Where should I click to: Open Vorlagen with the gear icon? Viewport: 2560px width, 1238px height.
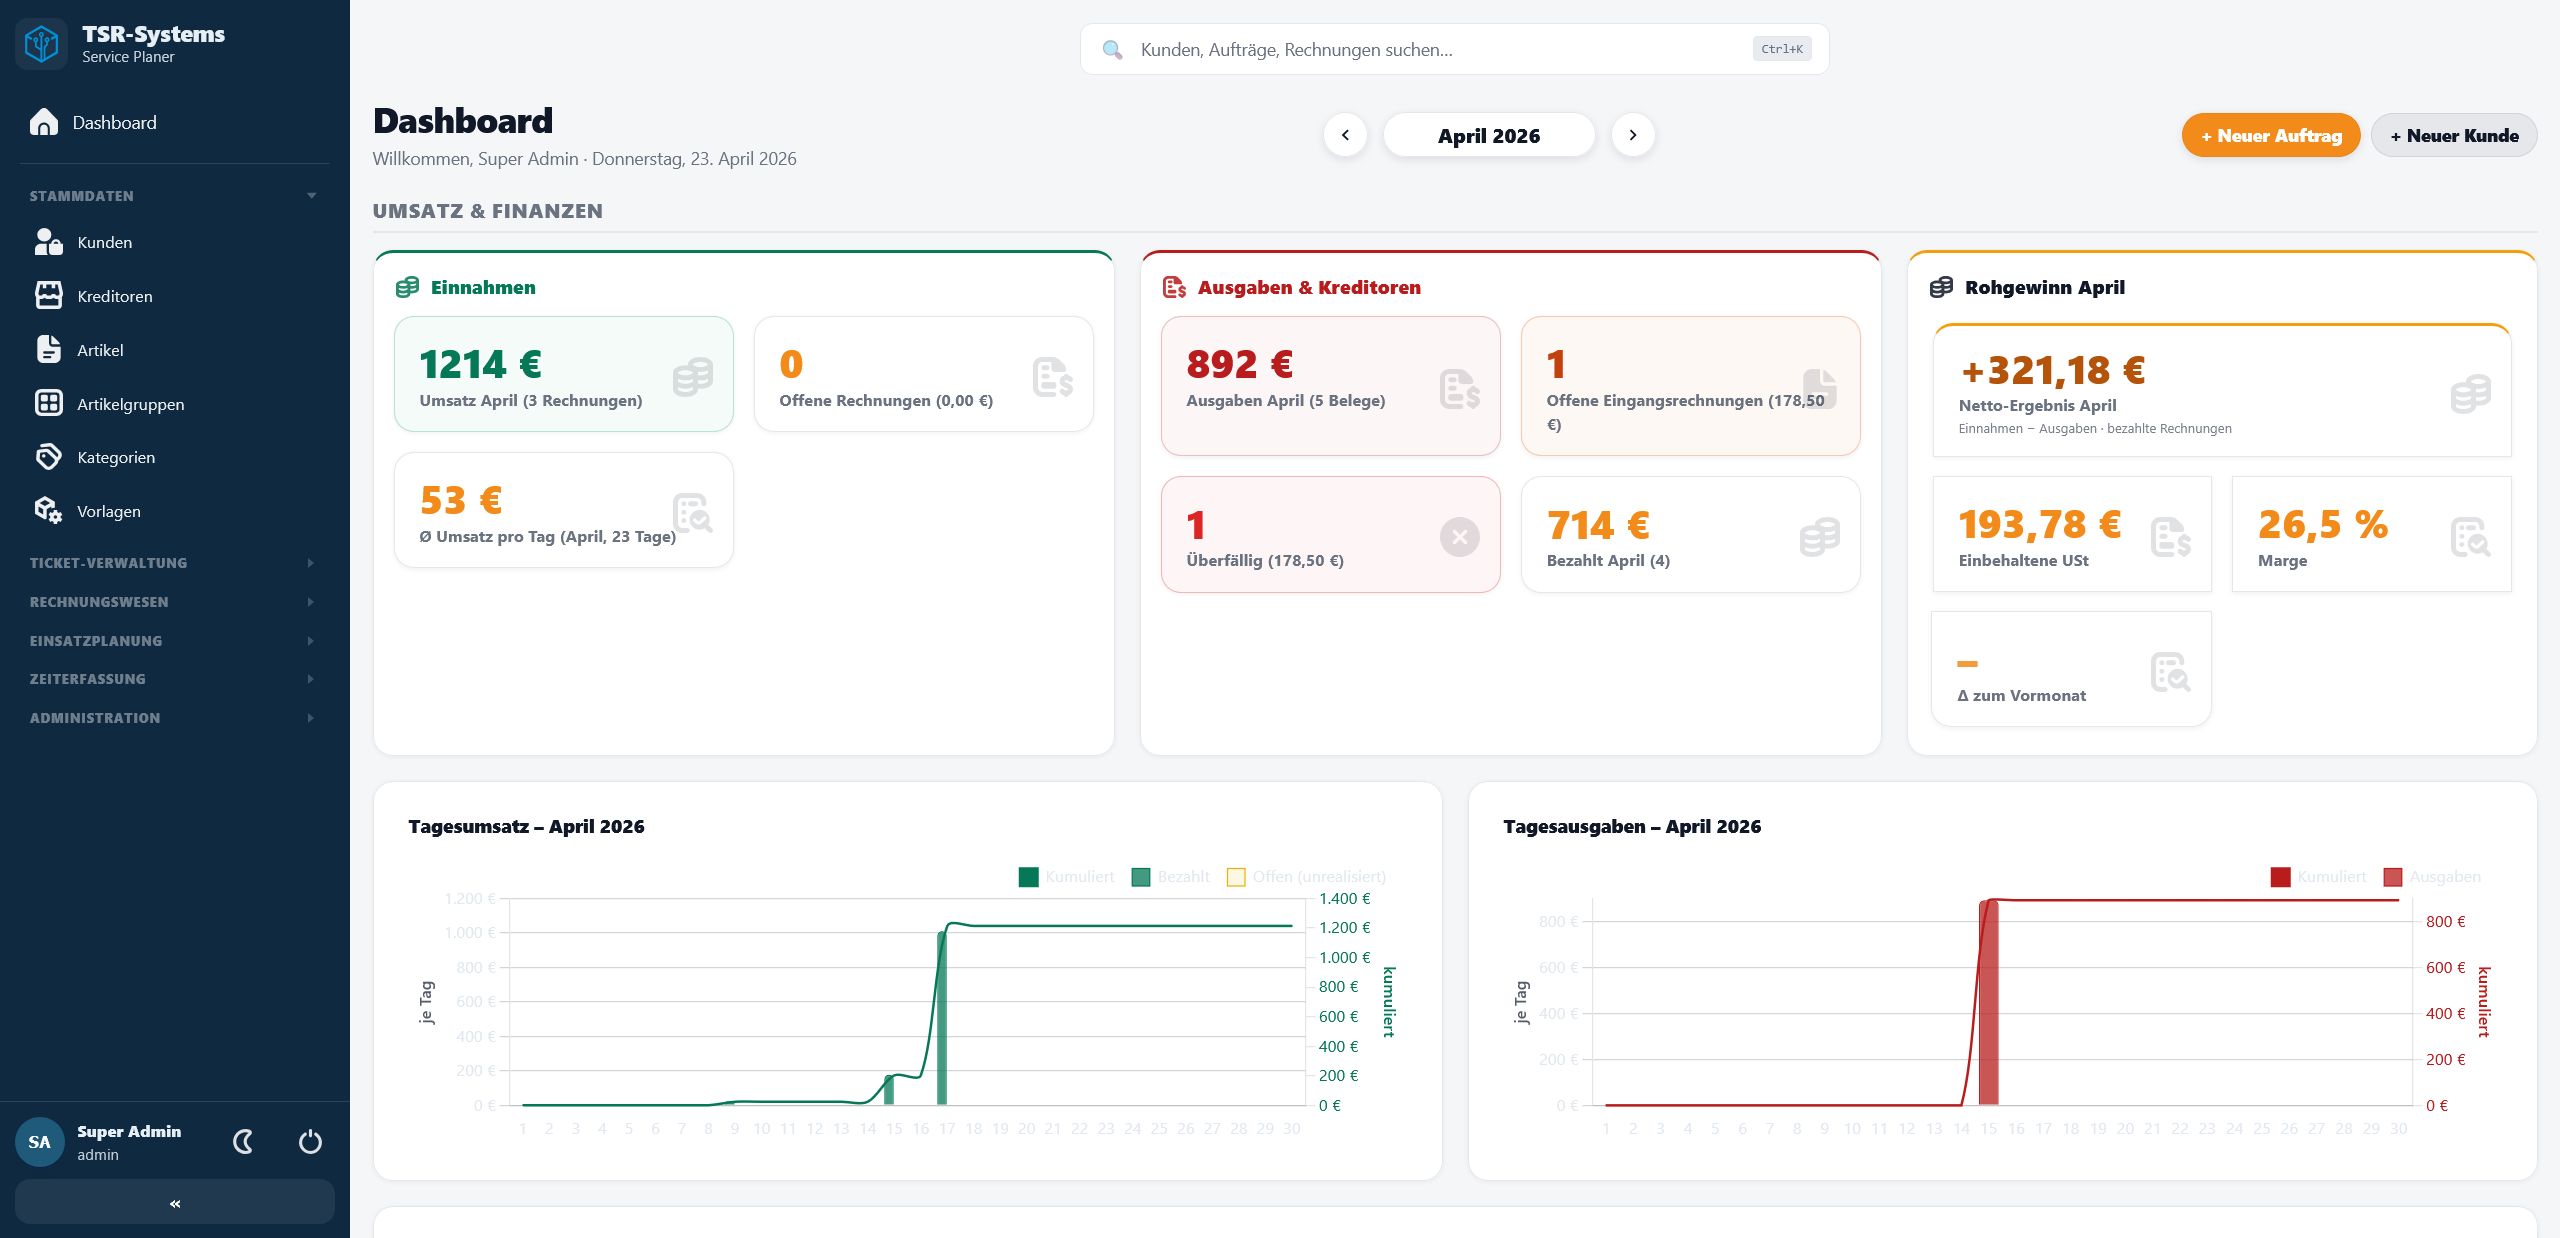(x=49, y=510)
